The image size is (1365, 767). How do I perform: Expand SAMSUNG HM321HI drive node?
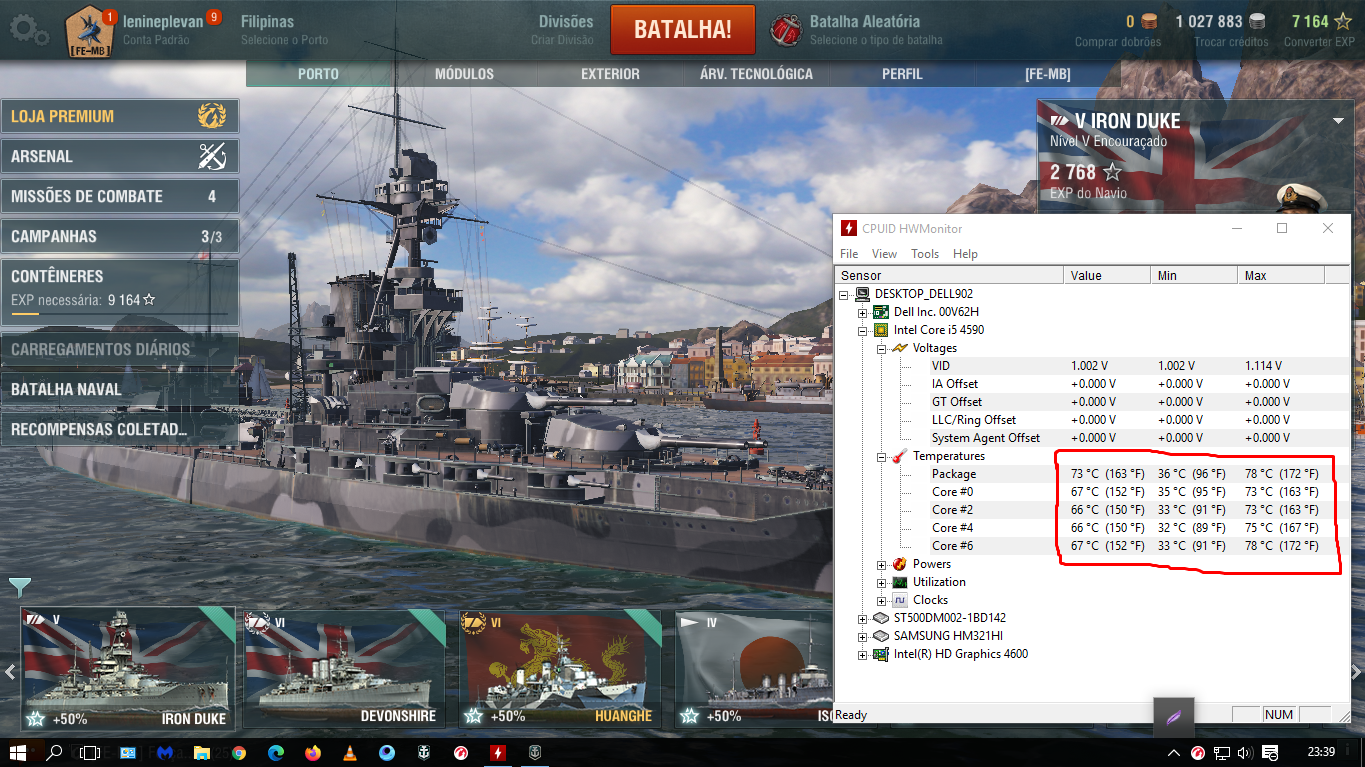863,636
